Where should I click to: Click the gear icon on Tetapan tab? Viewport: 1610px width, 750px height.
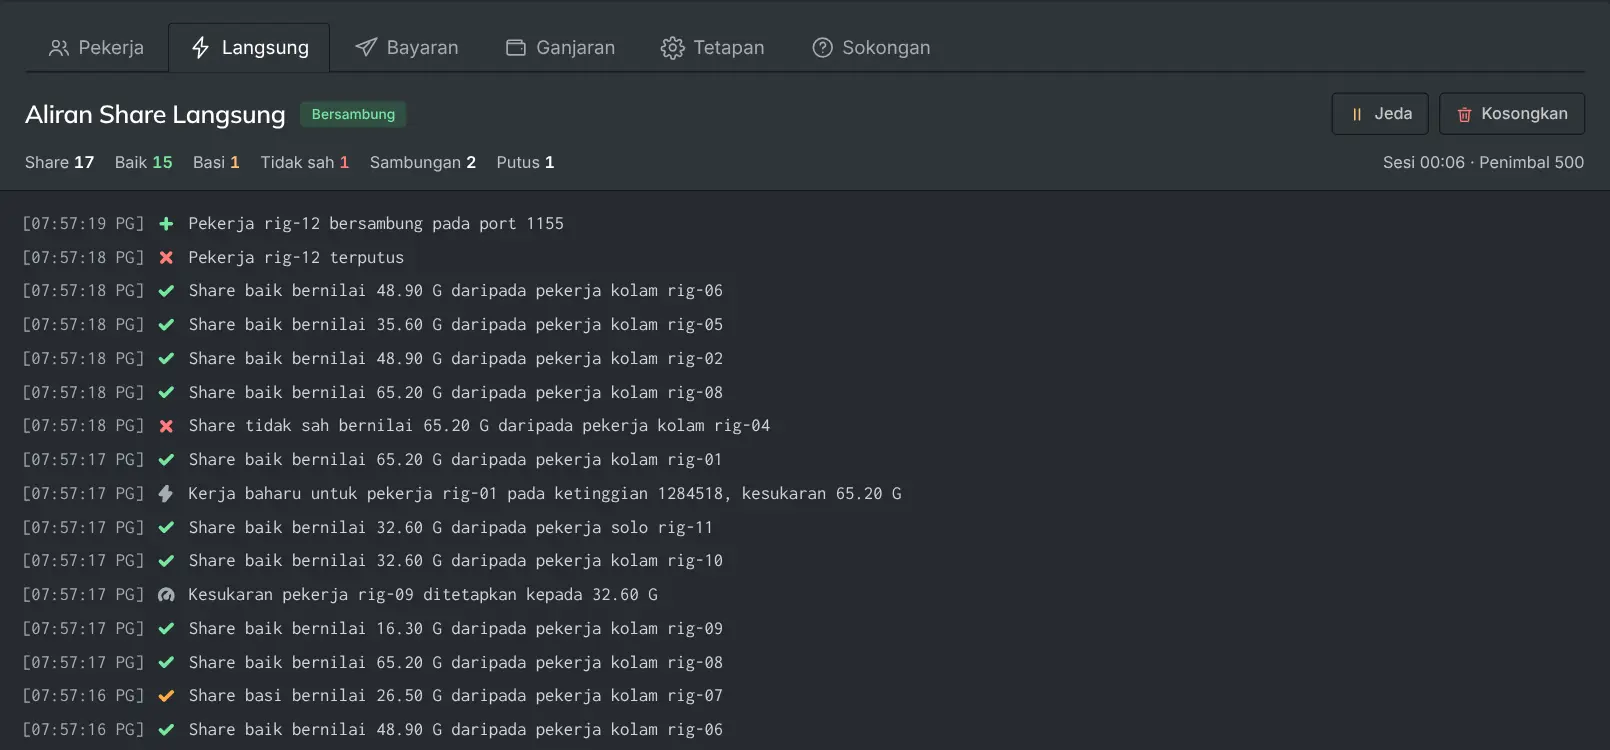point(672,48)
